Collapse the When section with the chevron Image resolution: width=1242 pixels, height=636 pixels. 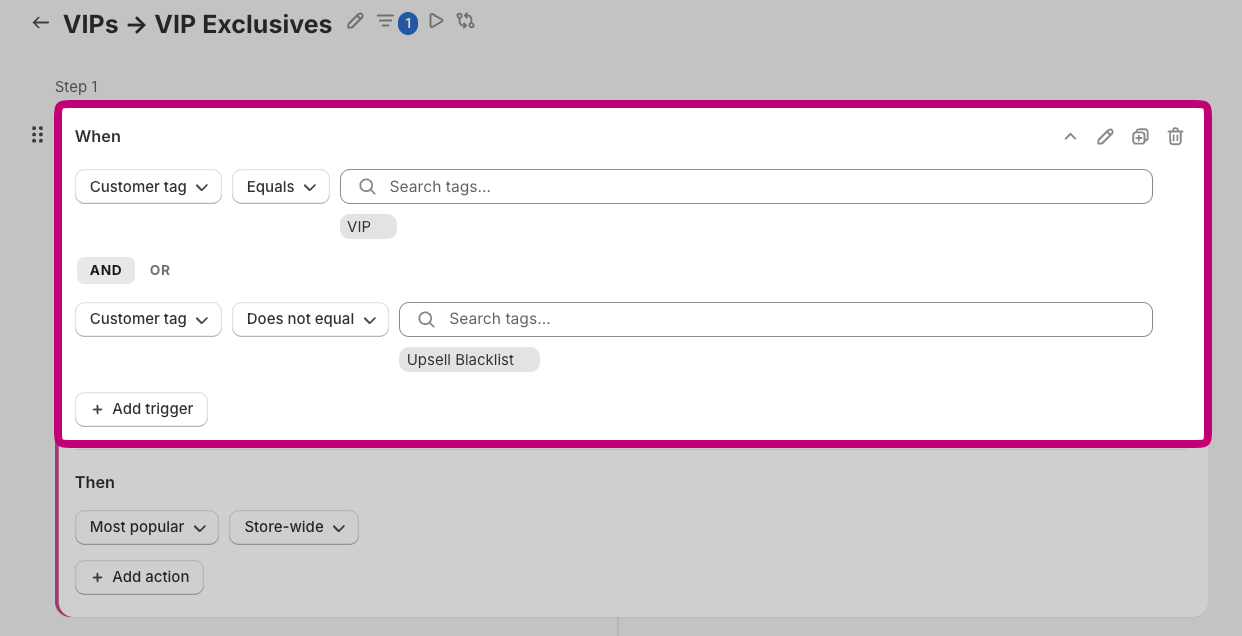click(x=1070, y=137)
